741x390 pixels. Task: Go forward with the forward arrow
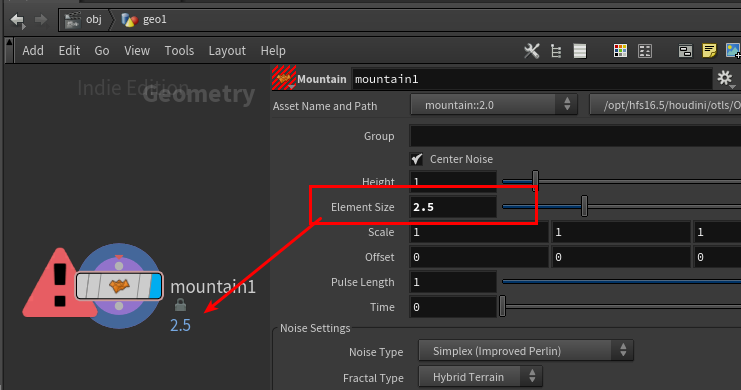pos(41,20)
